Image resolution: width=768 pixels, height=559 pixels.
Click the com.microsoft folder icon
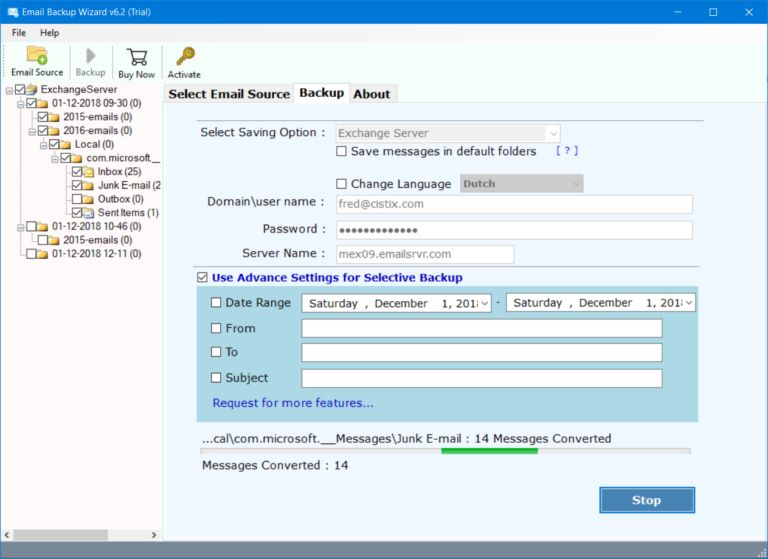click(77, 158)
